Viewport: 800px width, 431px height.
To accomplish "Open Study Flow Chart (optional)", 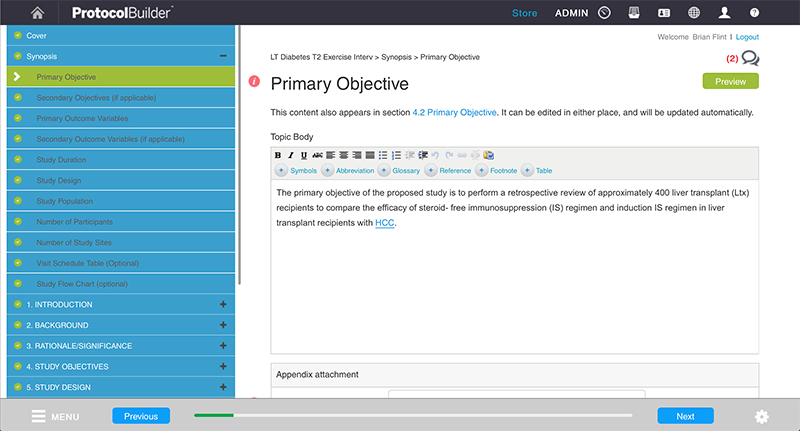I will coord(121,284).
